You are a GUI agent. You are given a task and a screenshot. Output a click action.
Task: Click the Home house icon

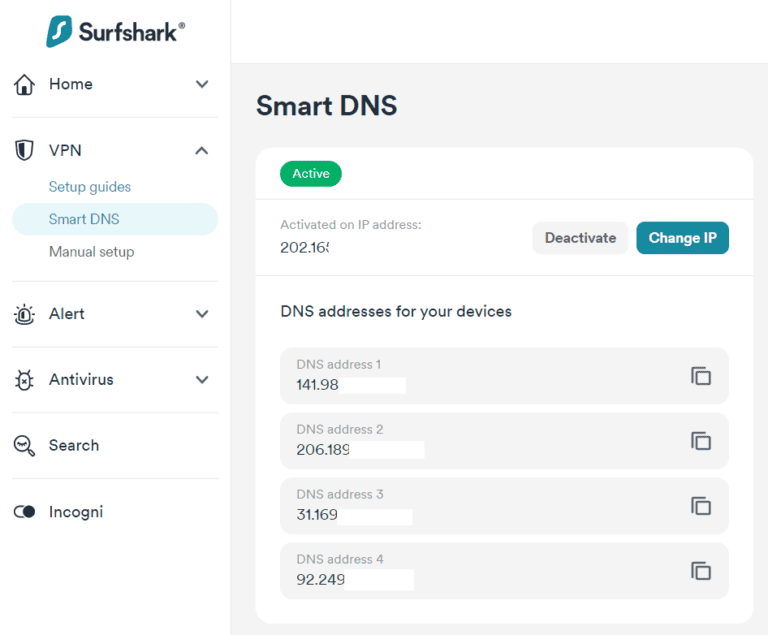click(x=25, y=85)
